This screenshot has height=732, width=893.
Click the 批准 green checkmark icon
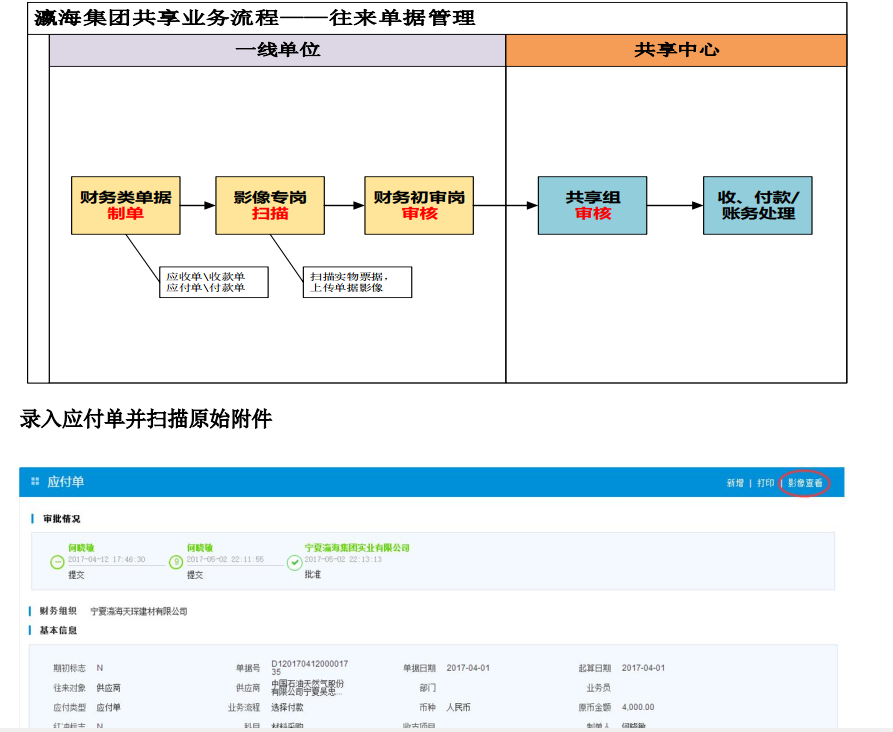pos(294,563)
